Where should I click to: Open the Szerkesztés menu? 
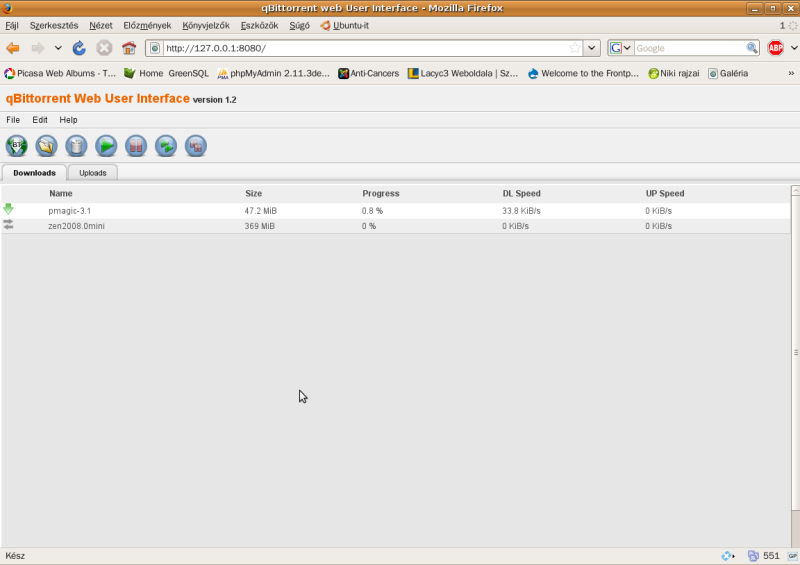pyautogui.click(x=54, y=26)
